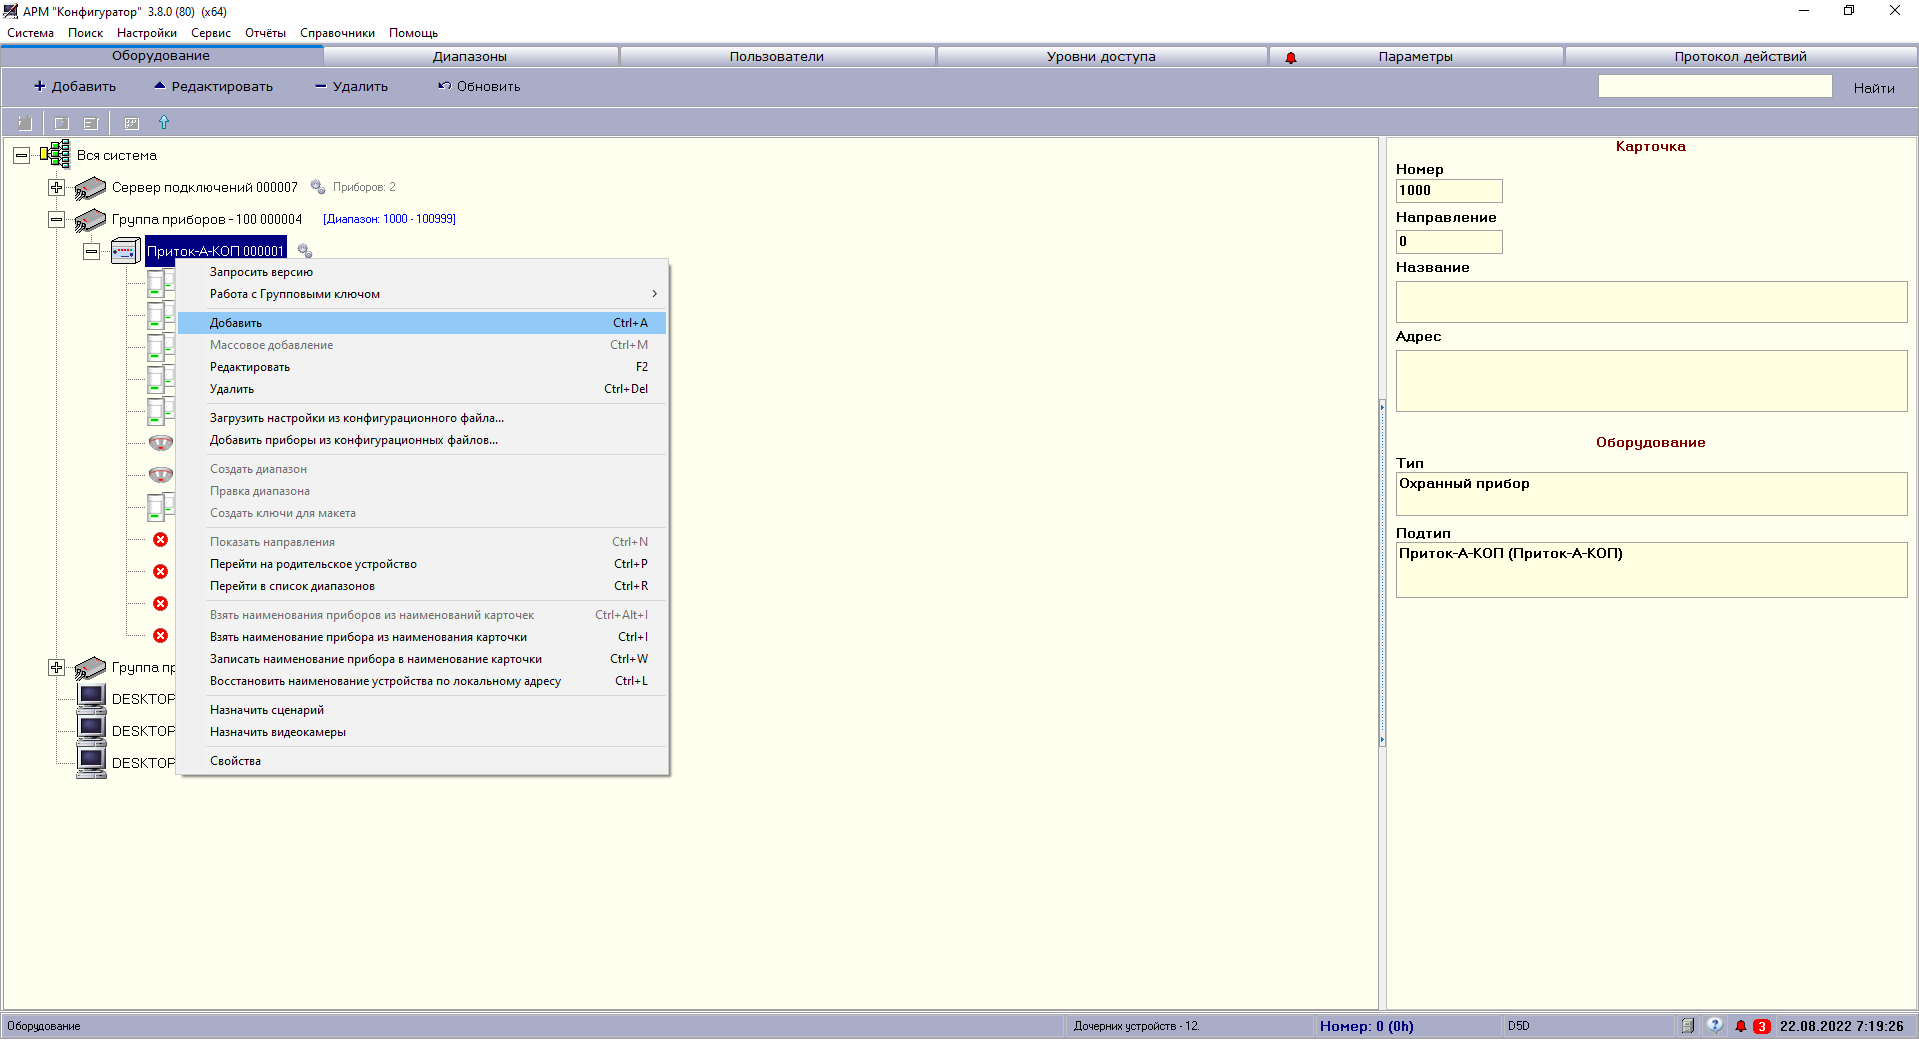The width and height of the screenshot is (1919, 1040).
Task: Click the Добавить toolbar button with plus icon
Action: [x=75, y=87]
